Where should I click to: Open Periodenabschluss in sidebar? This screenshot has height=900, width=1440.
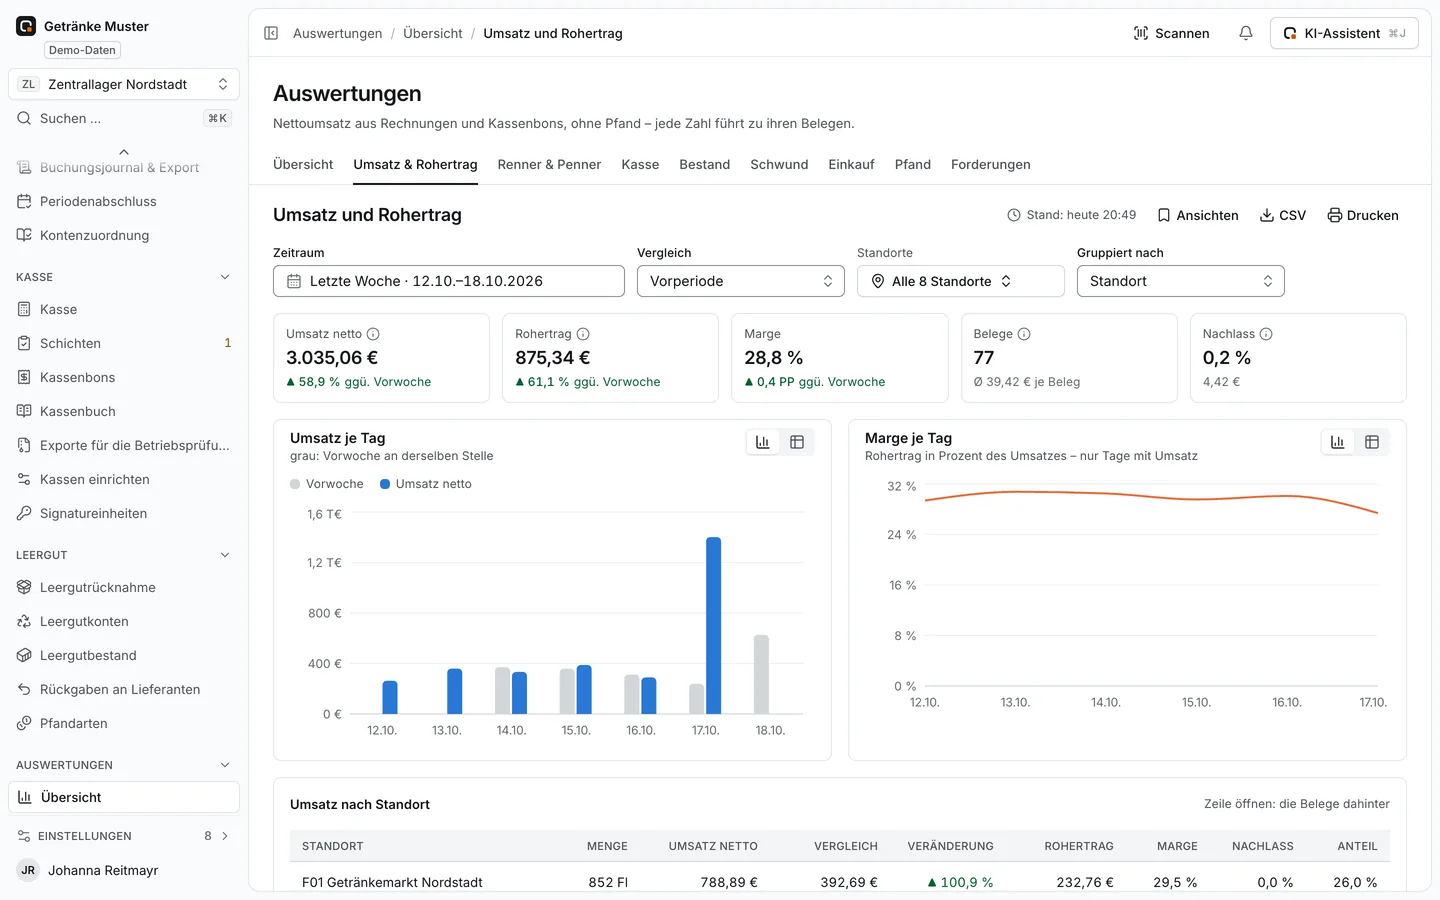[124, 201]
